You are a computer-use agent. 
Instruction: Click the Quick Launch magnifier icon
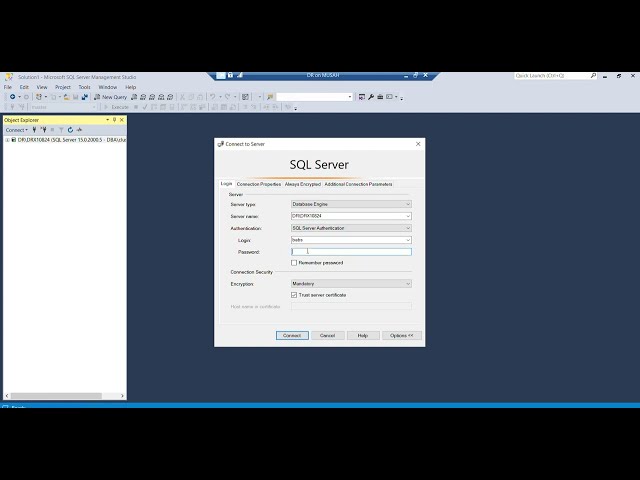click(x=593, y=76)
